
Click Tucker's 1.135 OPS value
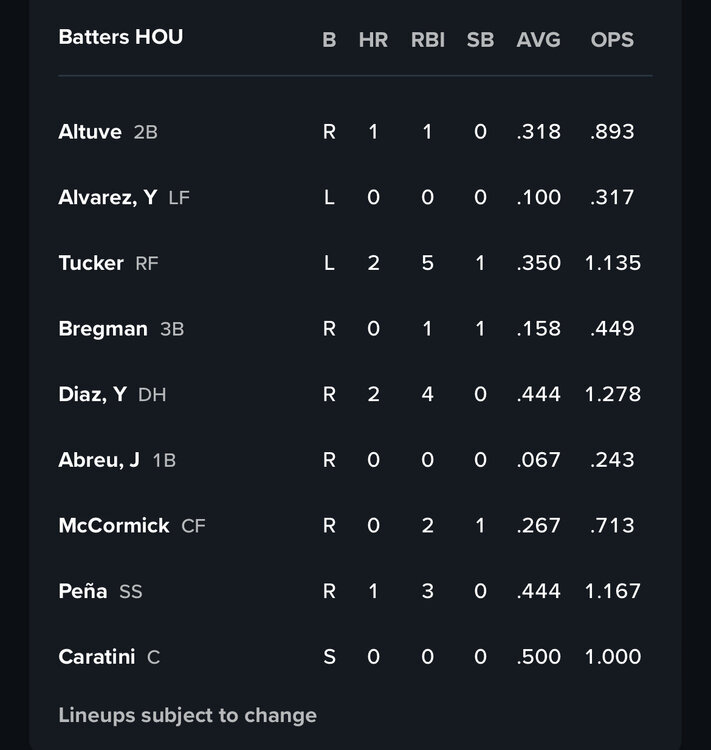click(x=612, y=263)
